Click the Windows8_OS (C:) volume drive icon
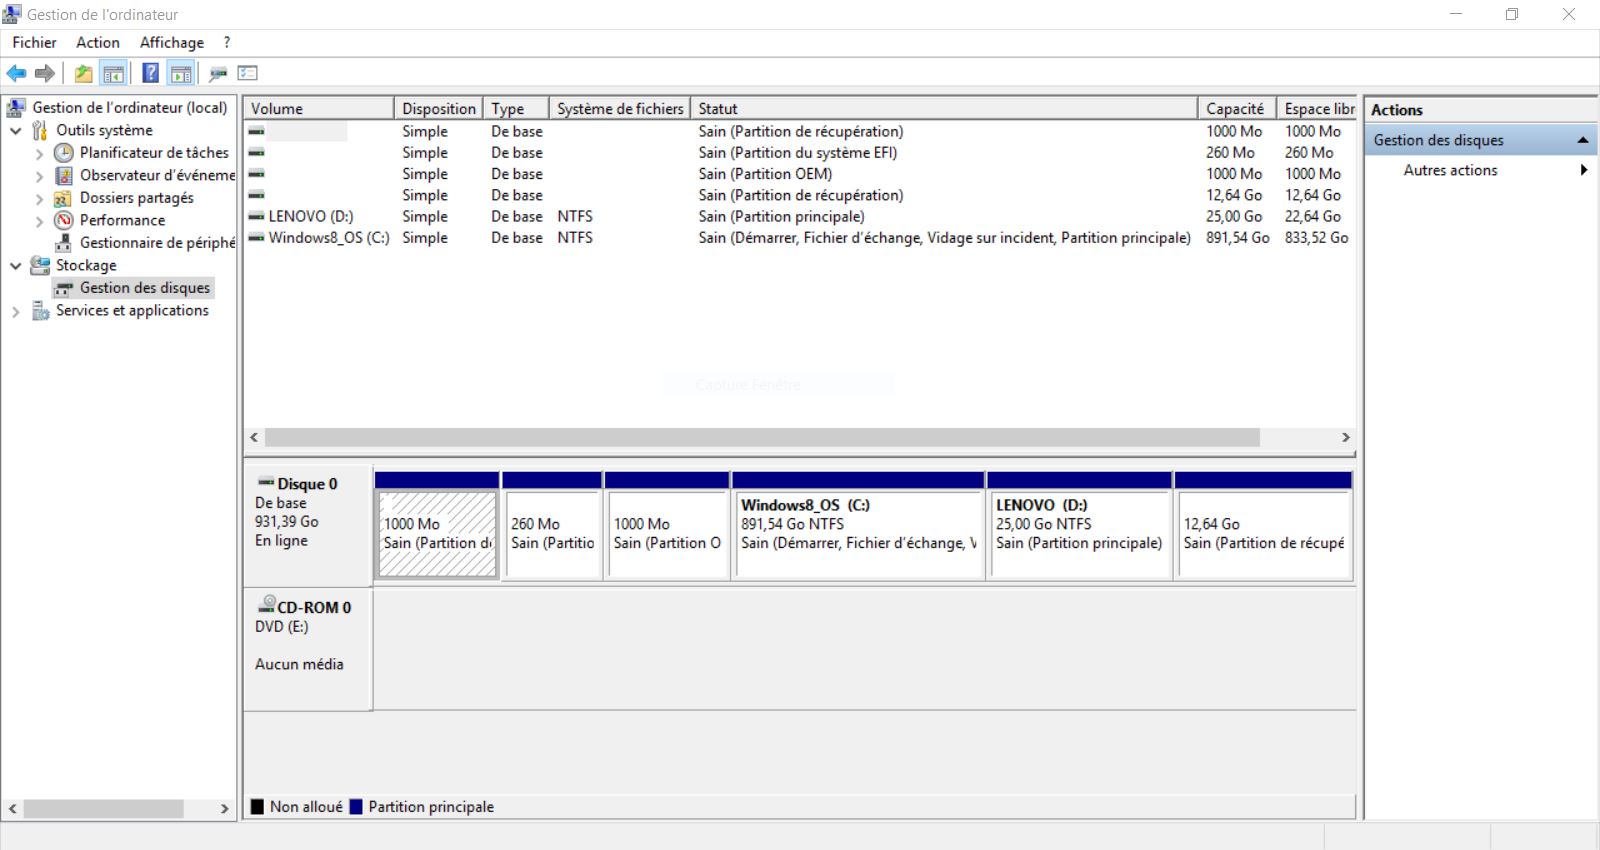1600x850 pixels. click(257, 237)
